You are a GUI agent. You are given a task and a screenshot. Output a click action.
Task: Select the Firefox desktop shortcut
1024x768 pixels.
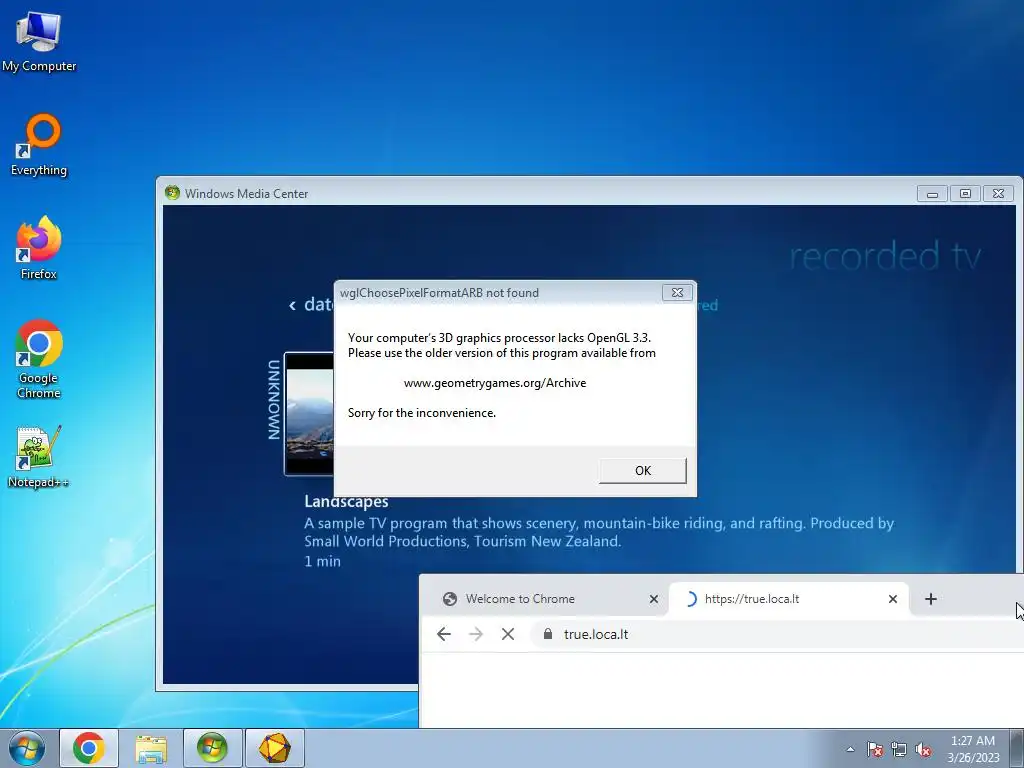[x=39, y=248]
